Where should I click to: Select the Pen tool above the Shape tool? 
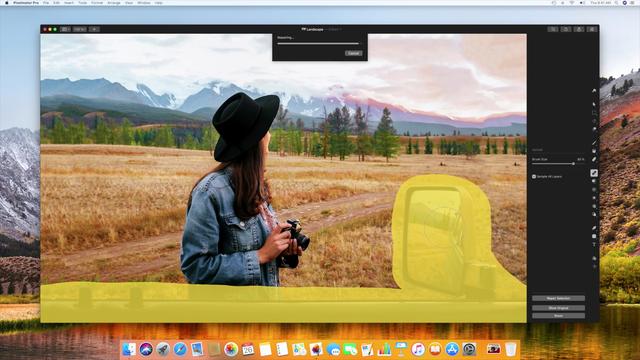coord(594,228)
